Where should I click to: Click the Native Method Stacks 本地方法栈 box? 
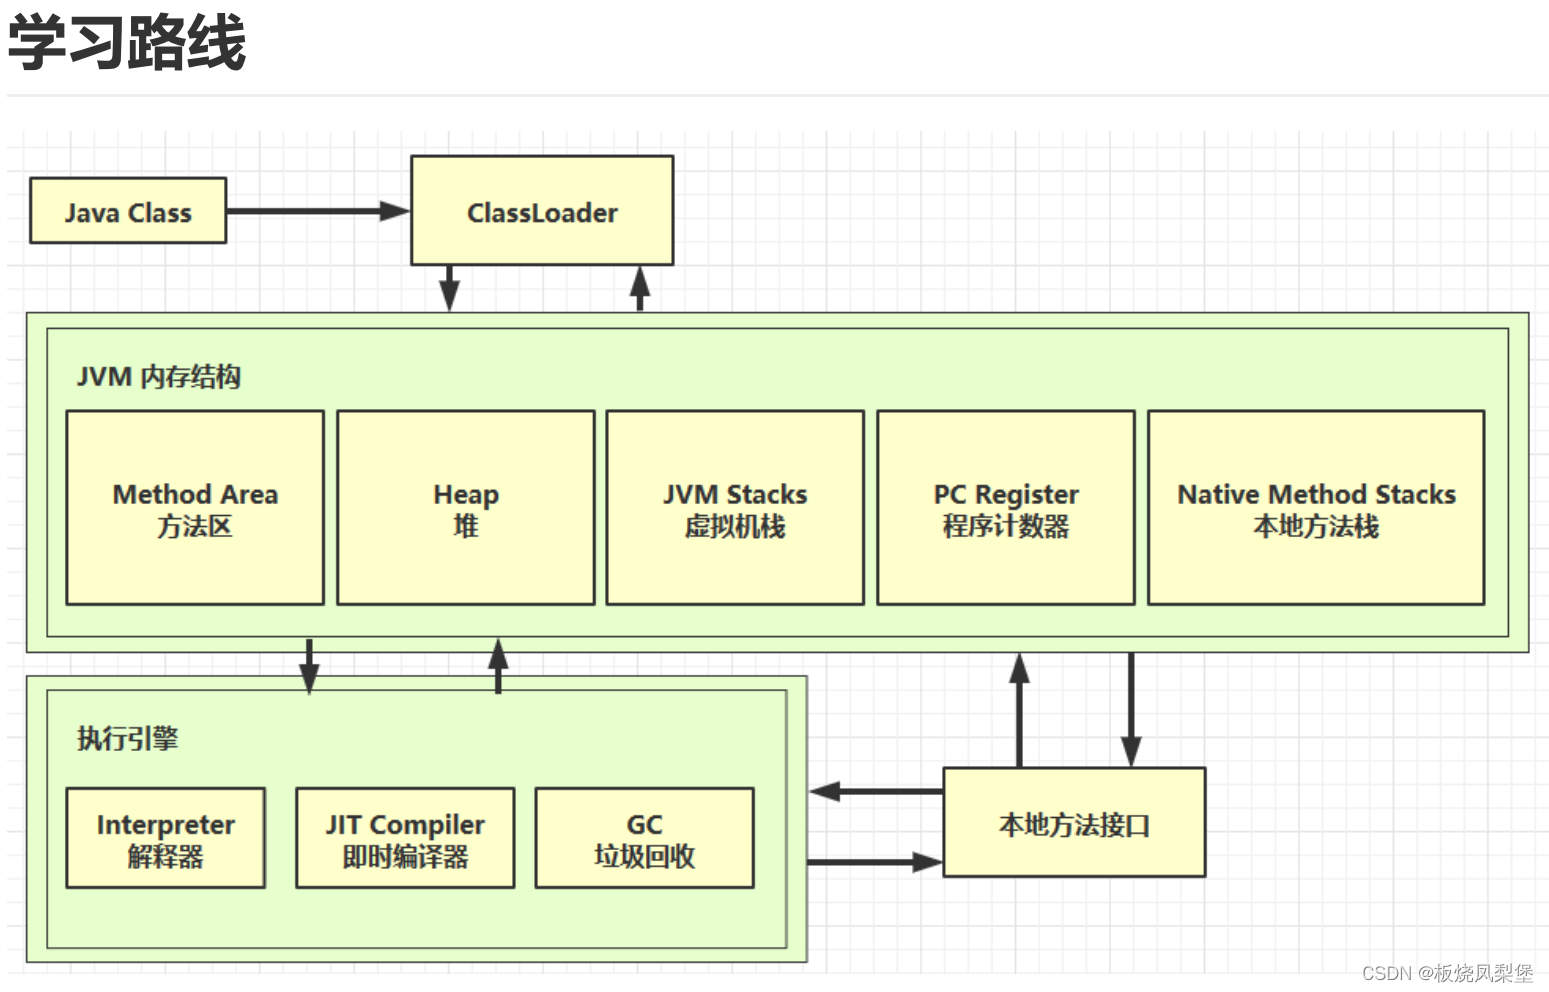point(1316,508)
